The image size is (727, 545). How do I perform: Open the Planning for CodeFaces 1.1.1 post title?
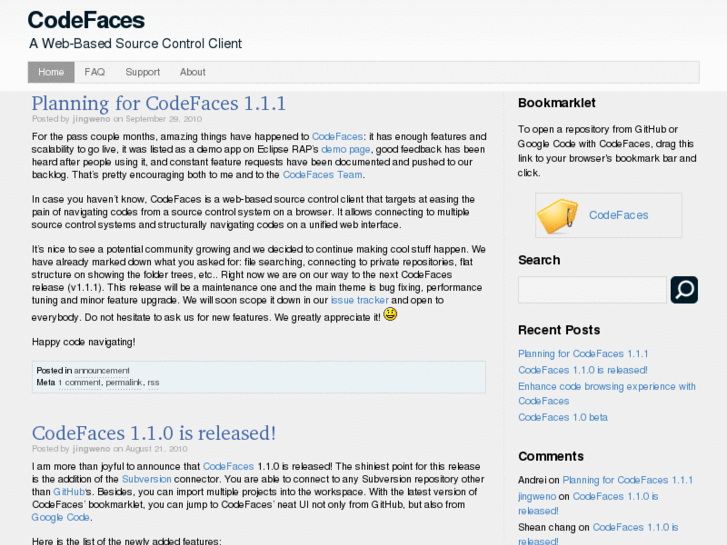159,103
